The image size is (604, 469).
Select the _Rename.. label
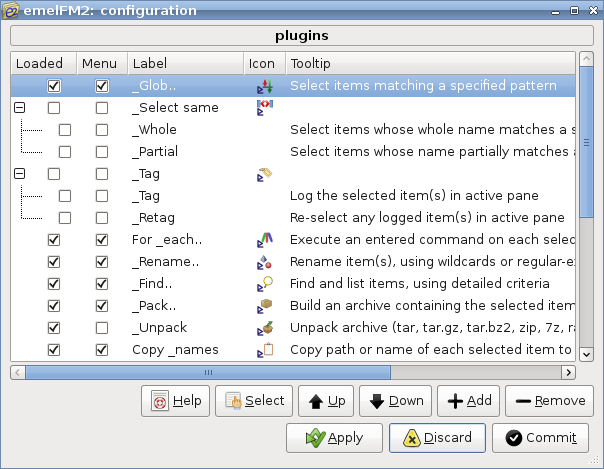(166, 262)
